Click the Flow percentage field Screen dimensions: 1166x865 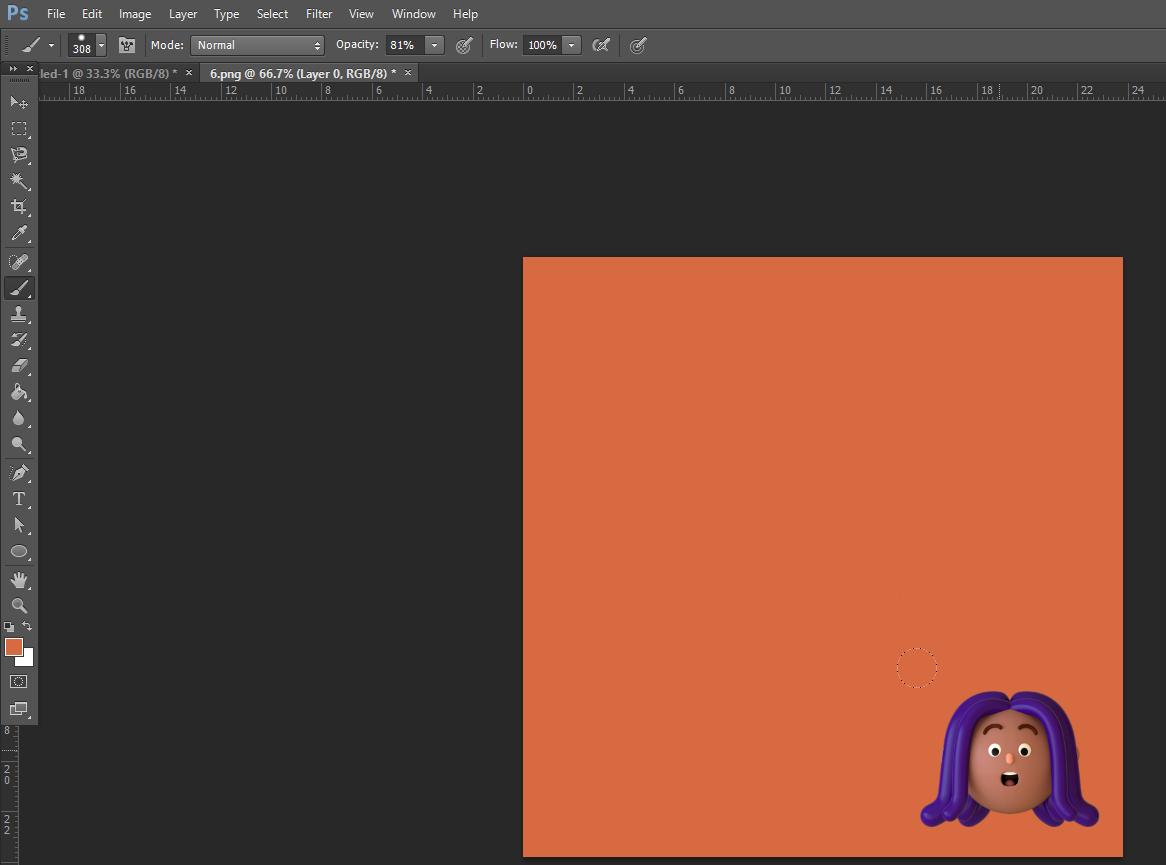(x=542, y=45)
